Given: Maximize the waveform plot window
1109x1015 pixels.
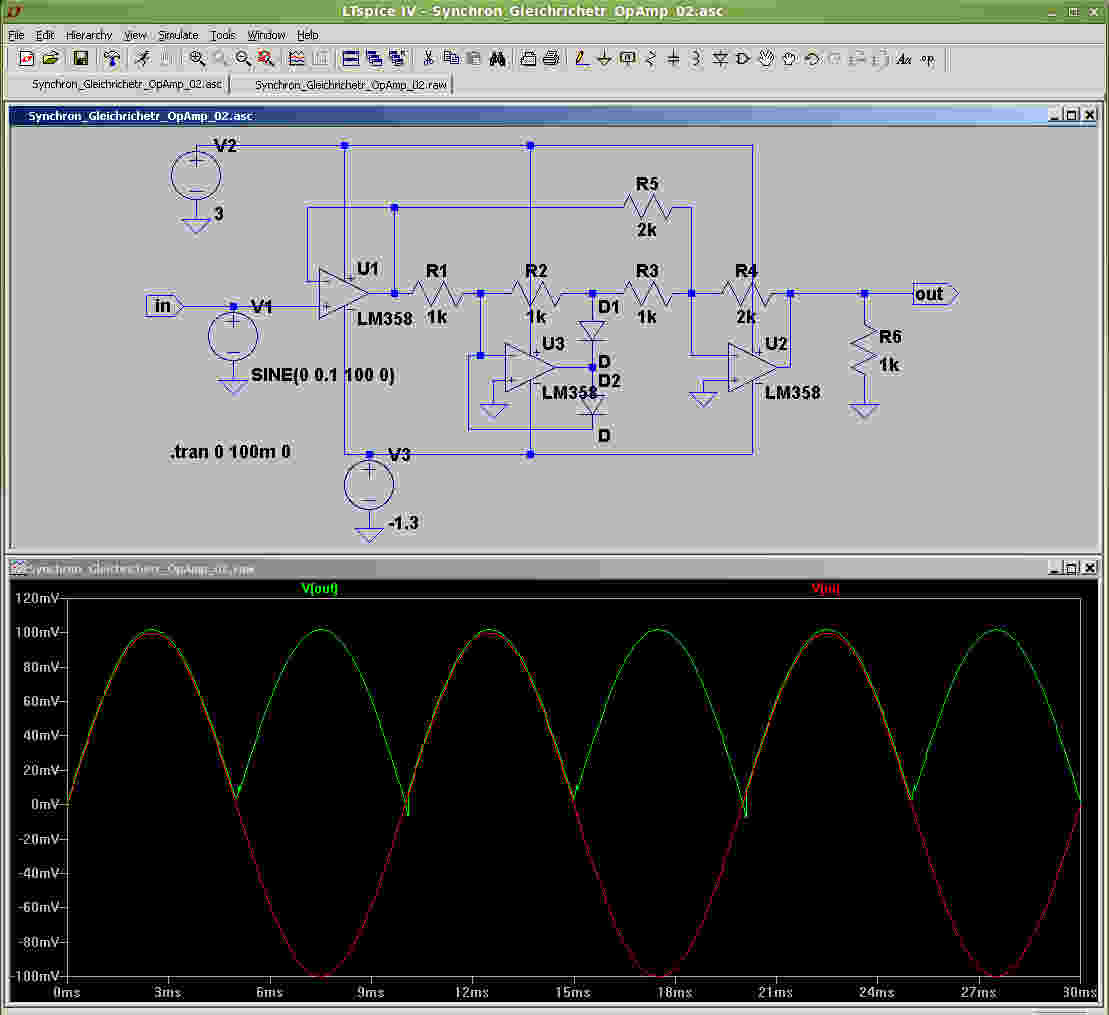Looking at the screenshot, I should (1073, 568).
